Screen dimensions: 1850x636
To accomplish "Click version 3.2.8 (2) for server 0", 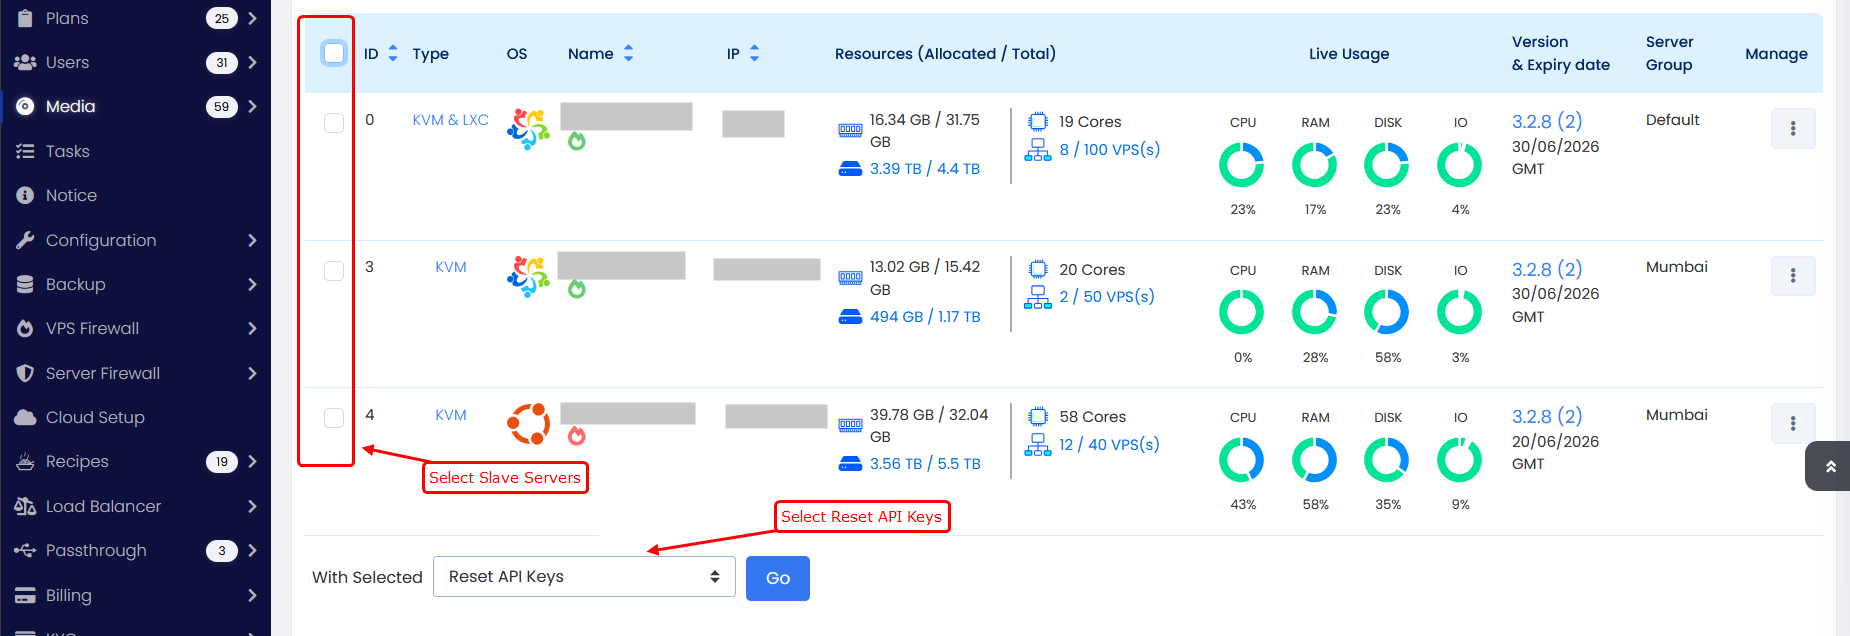I will [x=1546, y=121].
